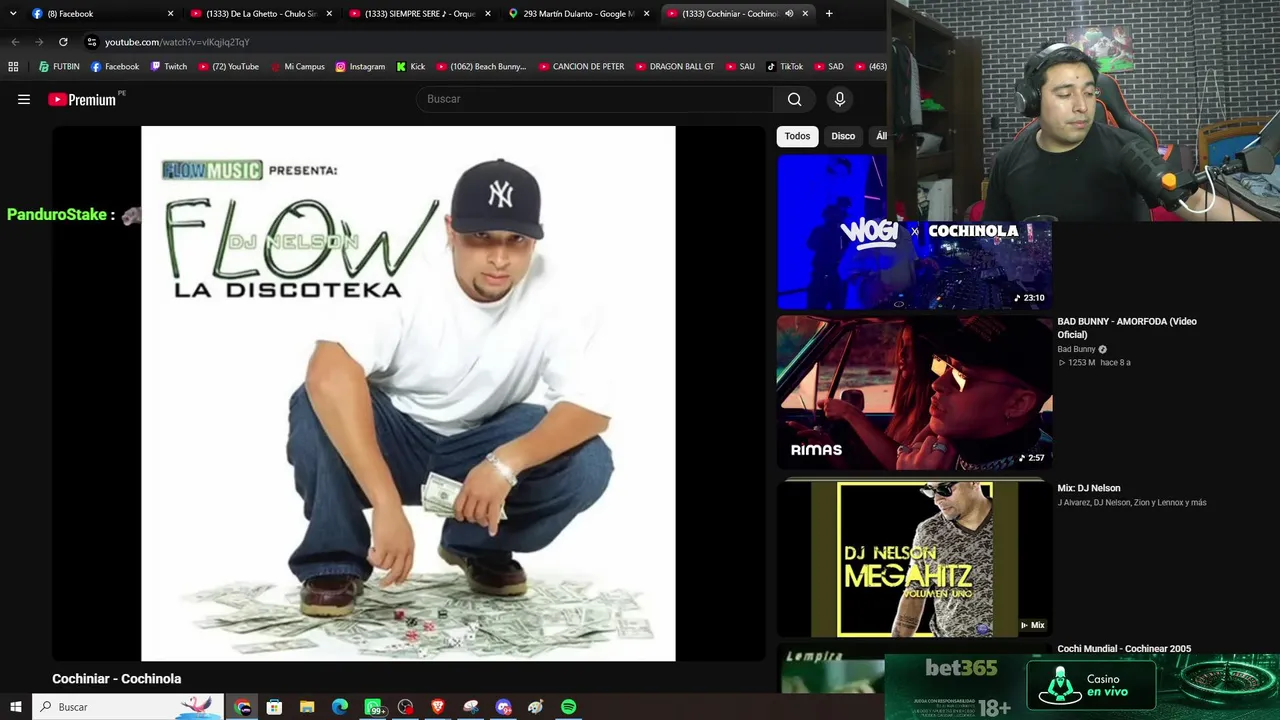Close the SIEMPRE SERE tab
Screen dimensions: 1280x720
tap(488, 13)
